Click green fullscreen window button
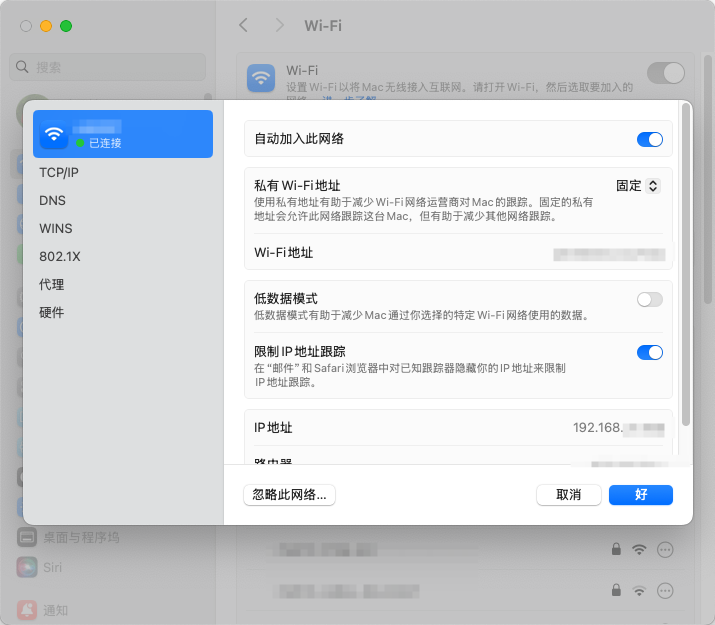715x625 pixels. click(66, 26)
